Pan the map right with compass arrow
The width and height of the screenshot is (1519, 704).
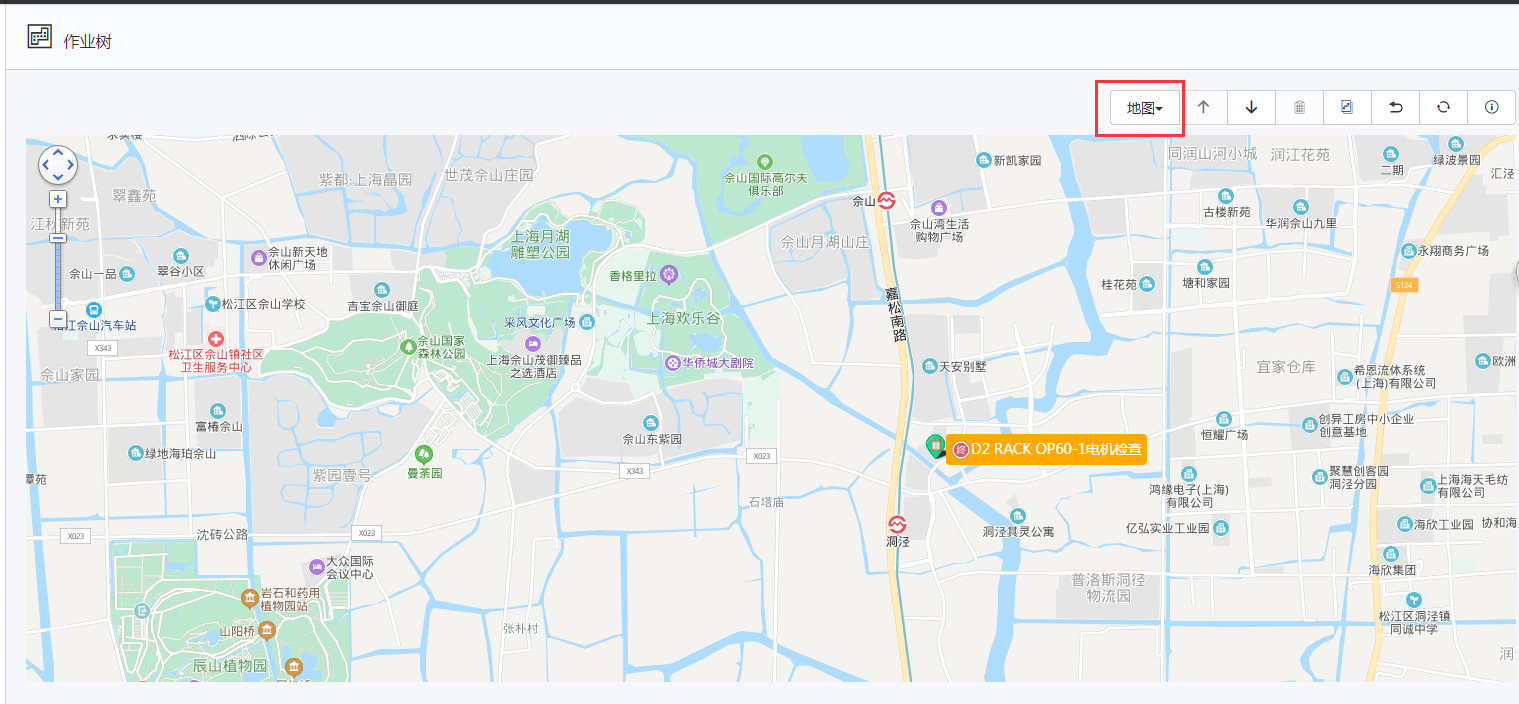[71, 165]
